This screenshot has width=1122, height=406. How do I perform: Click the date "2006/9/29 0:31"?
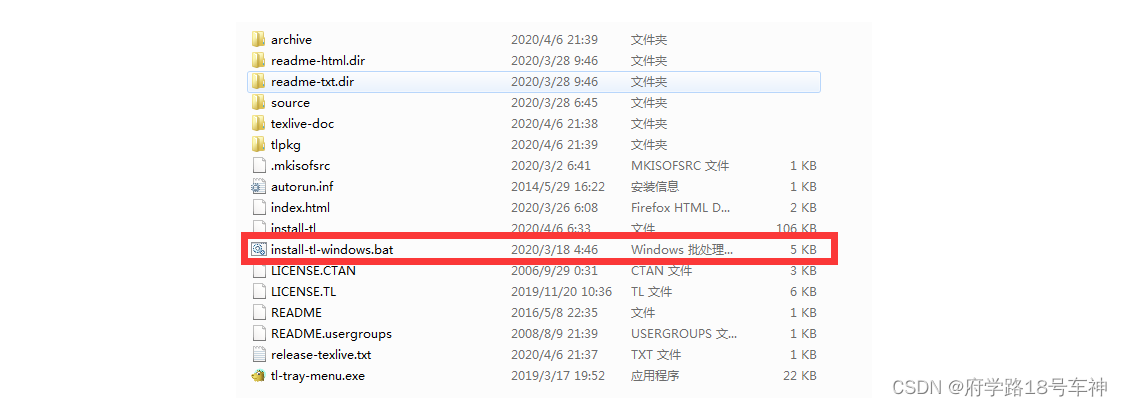click(x=555, y=271)
